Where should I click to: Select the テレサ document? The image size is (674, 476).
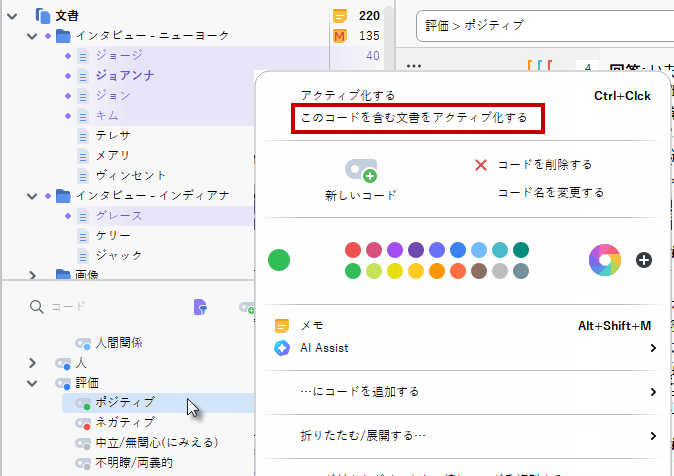(x=113, y=135)
